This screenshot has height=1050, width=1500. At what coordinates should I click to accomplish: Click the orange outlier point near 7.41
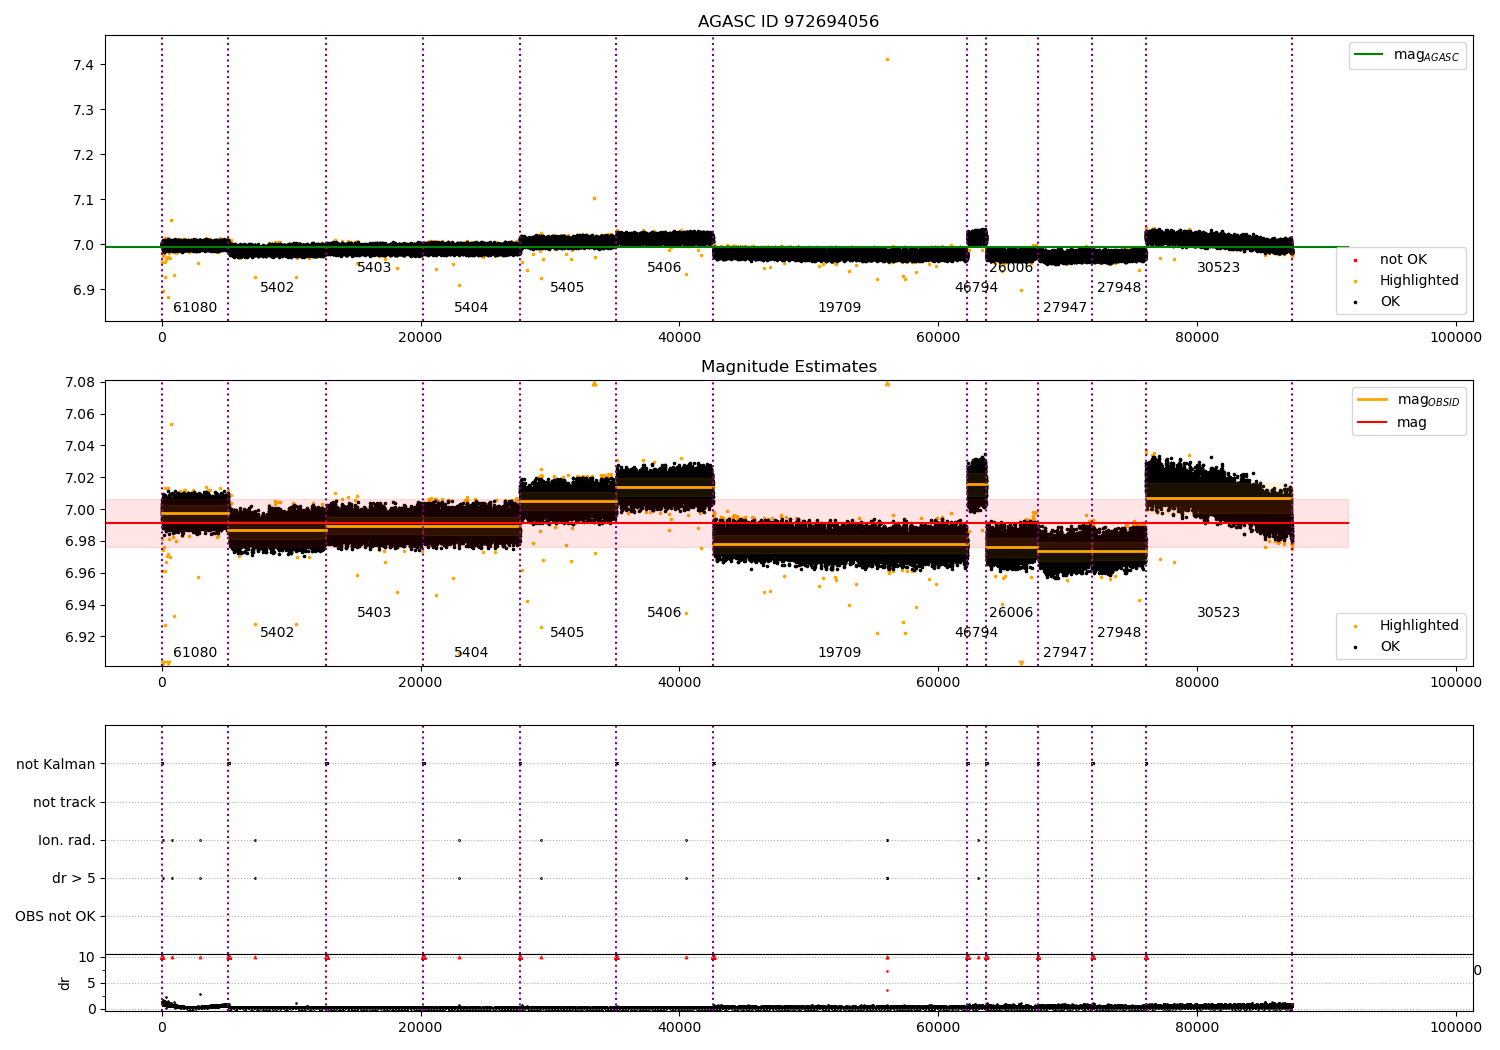tap(886, 59)
